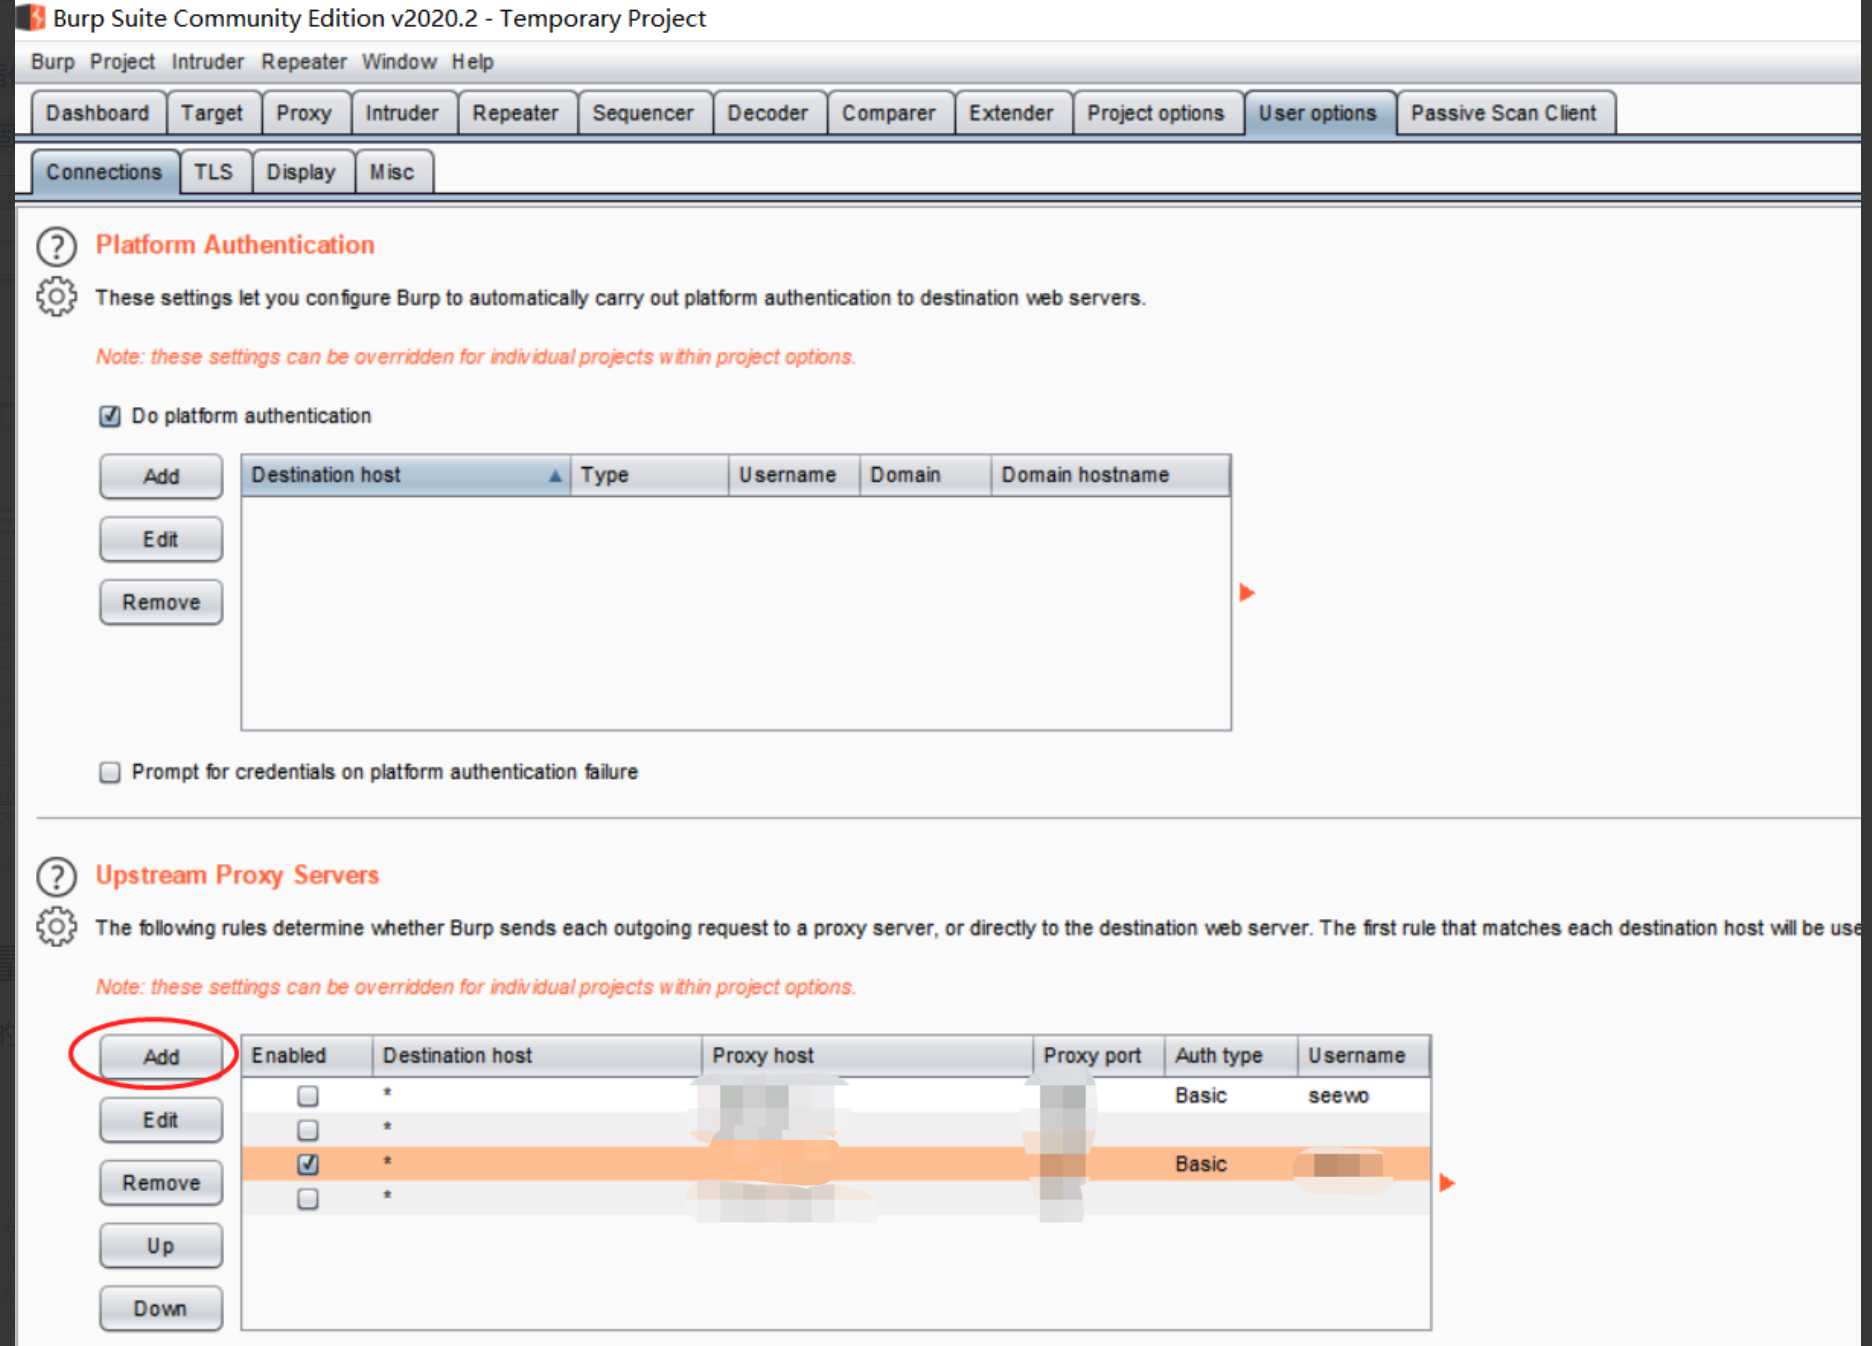1872x1346 pixels.
Task: Open the Passive Scan Client tab
Action: [1504, 113]
